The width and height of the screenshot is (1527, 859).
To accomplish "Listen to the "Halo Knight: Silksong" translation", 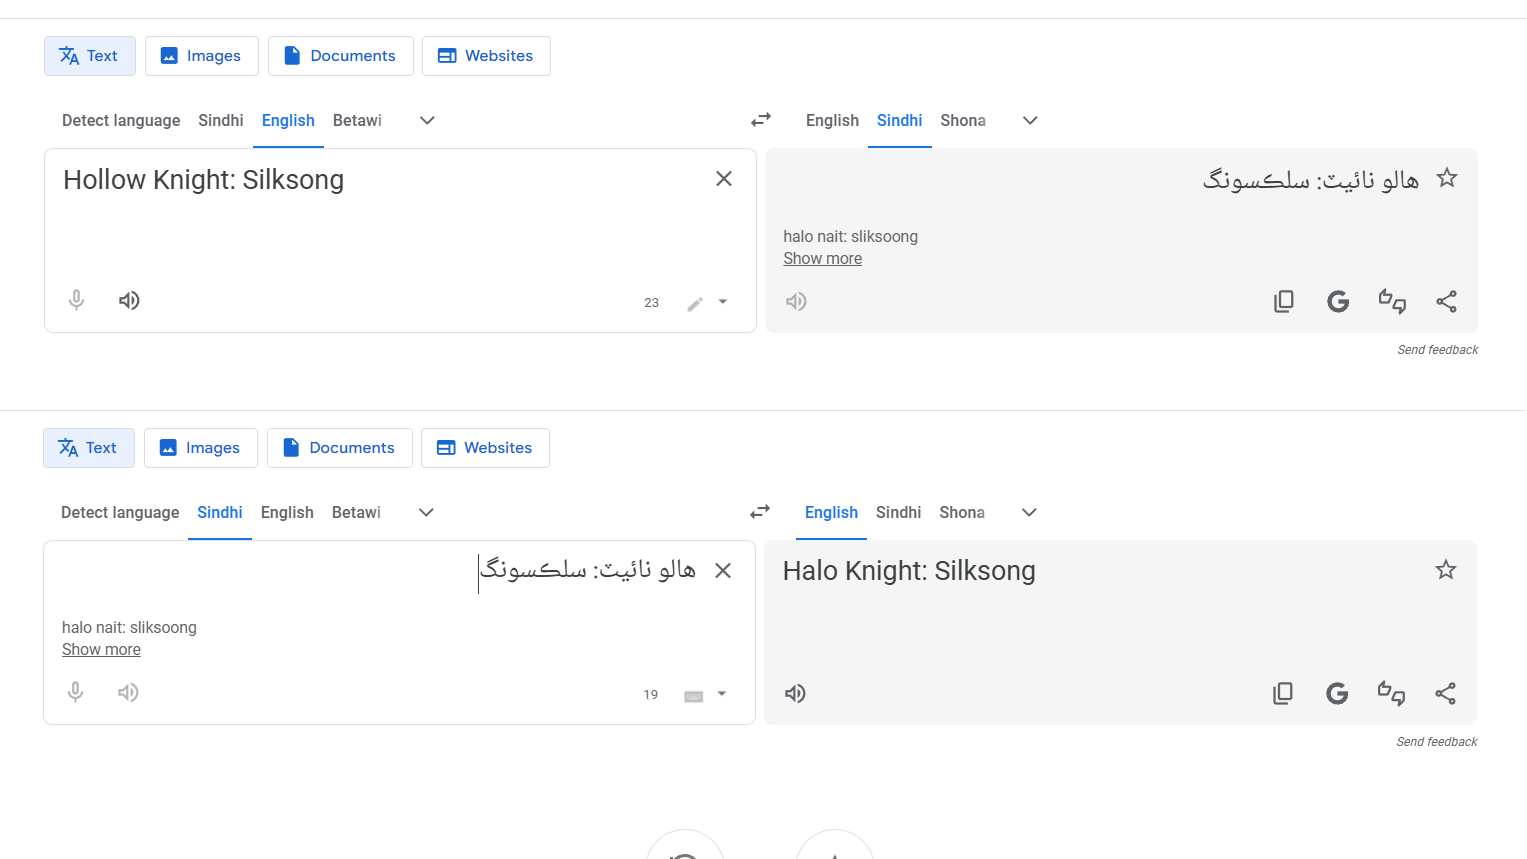I will pos(795,693).
